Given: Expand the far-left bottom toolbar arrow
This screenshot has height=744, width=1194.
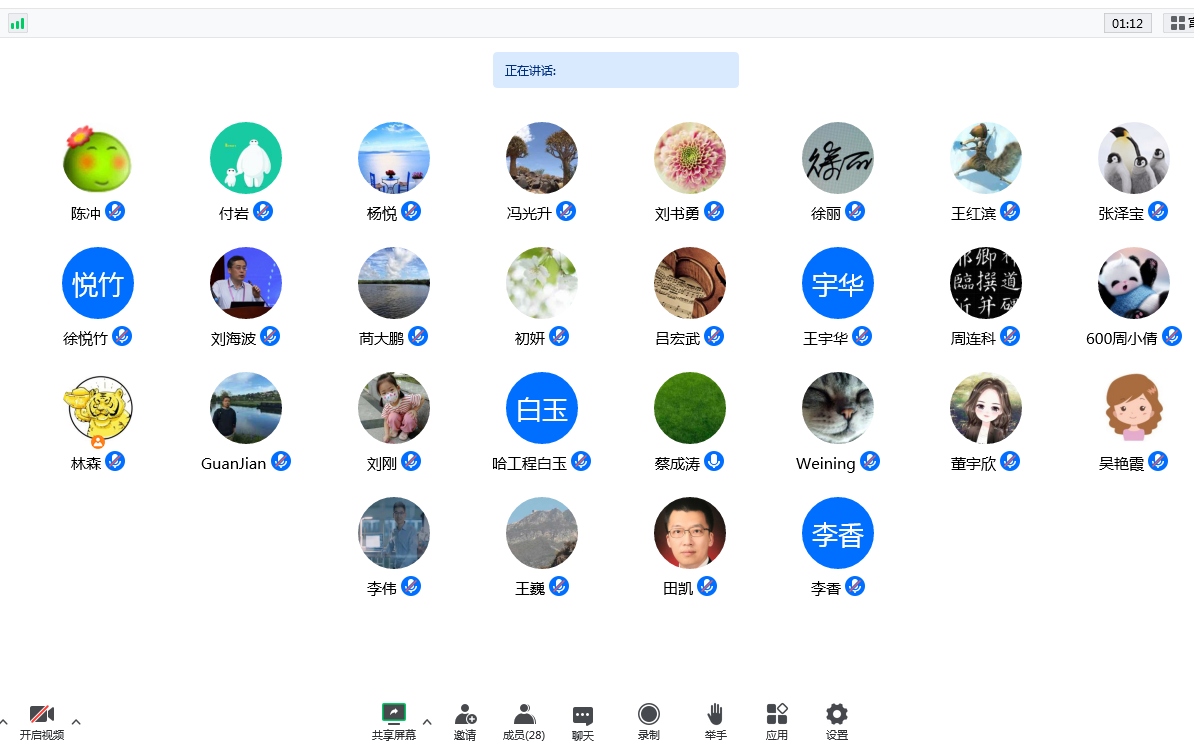Looking at the screenshot, I should pyautogui.click(x=4, y=721).
